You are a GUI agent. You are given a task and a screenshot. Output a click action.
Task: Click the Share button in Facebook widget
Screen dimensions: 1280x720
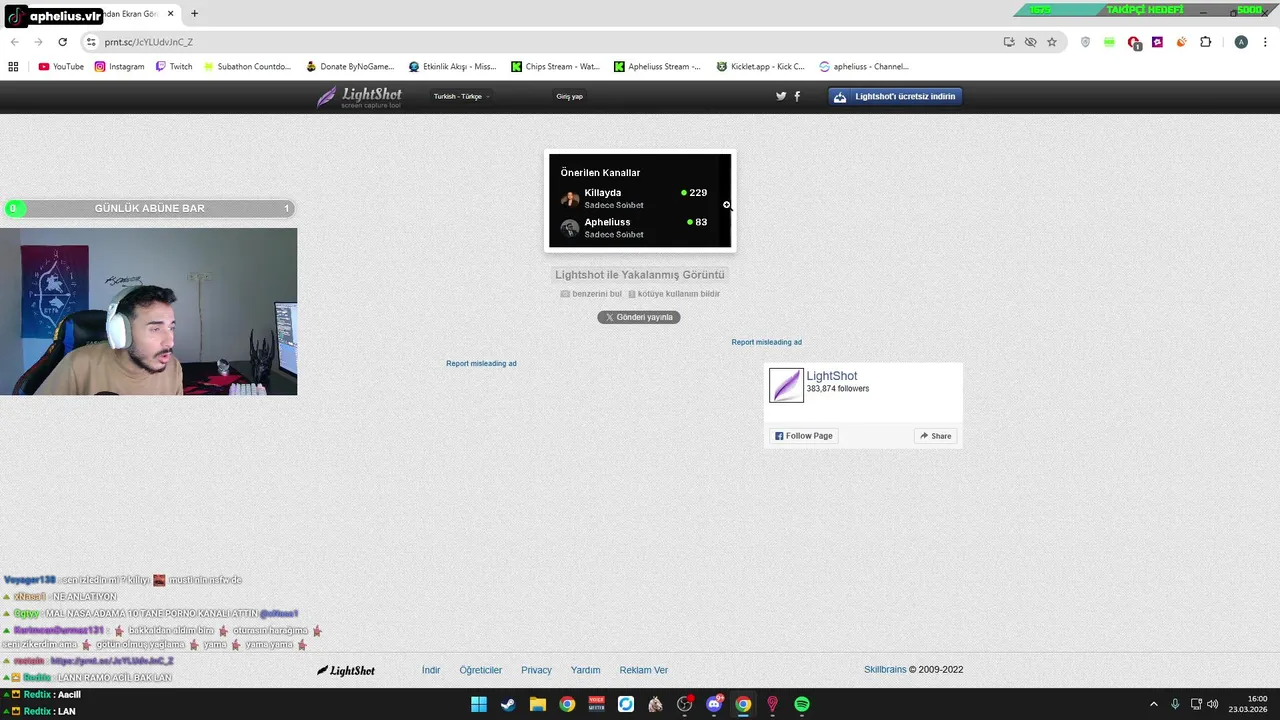[936, 436]
